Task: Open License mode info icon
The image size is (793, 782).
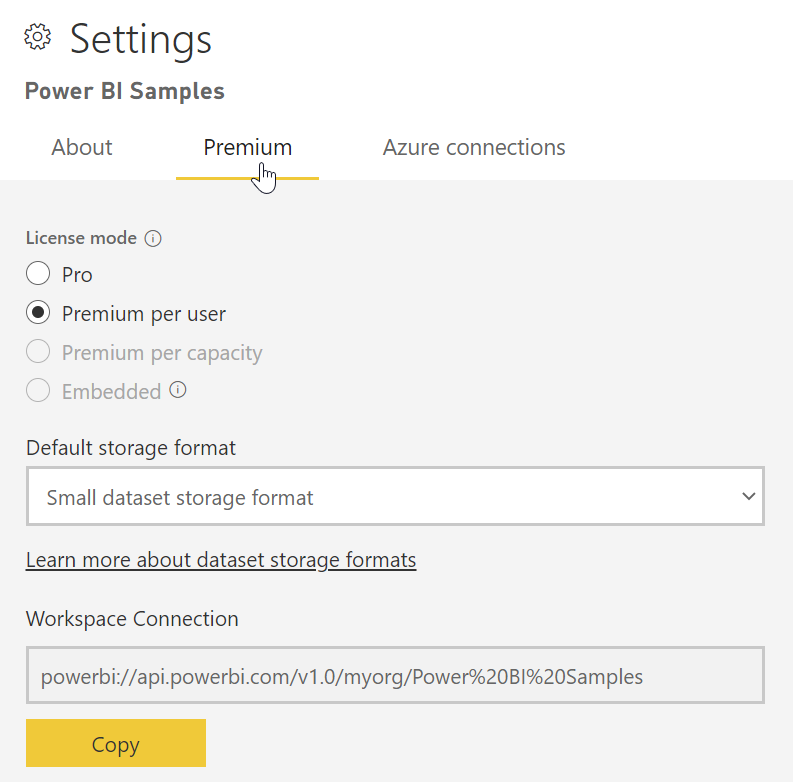Action: (153, 238)
